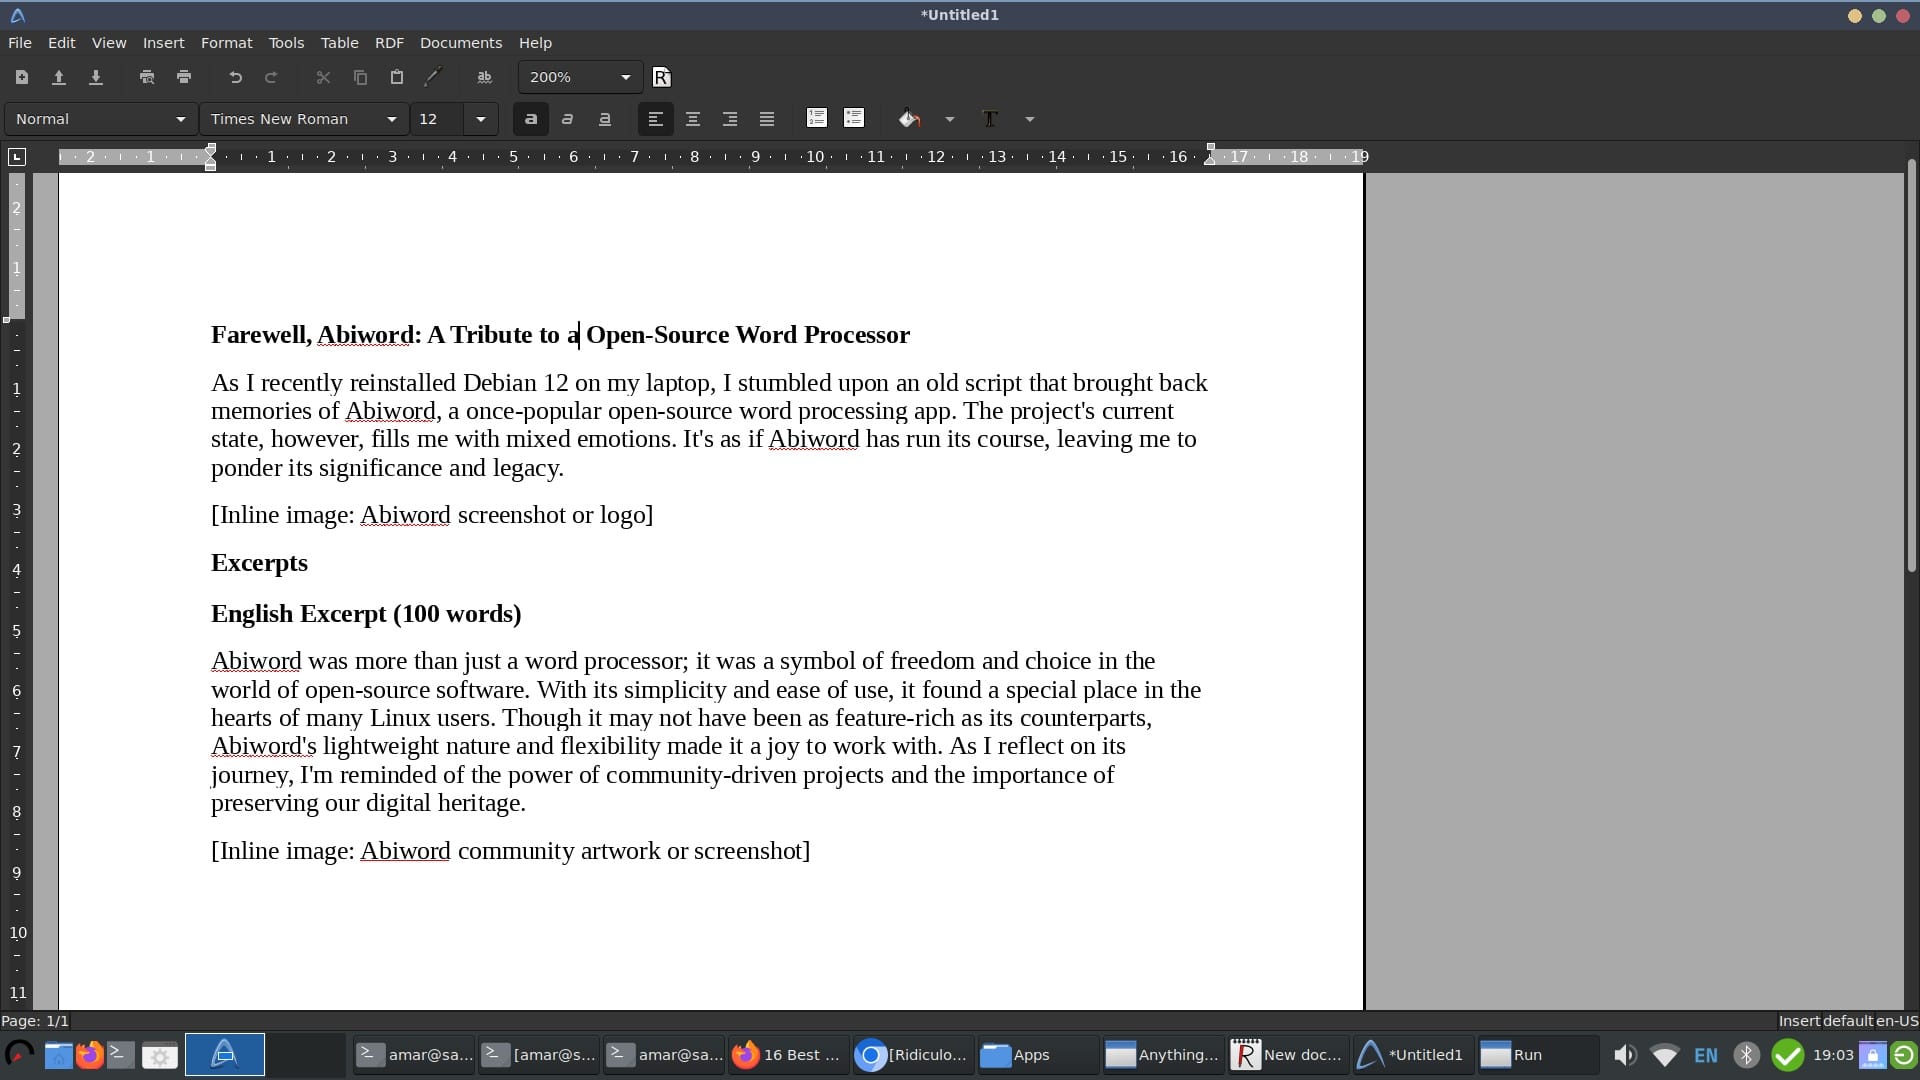Print the document
Screen dimensions: 1920x1080
tap(184, 77)
